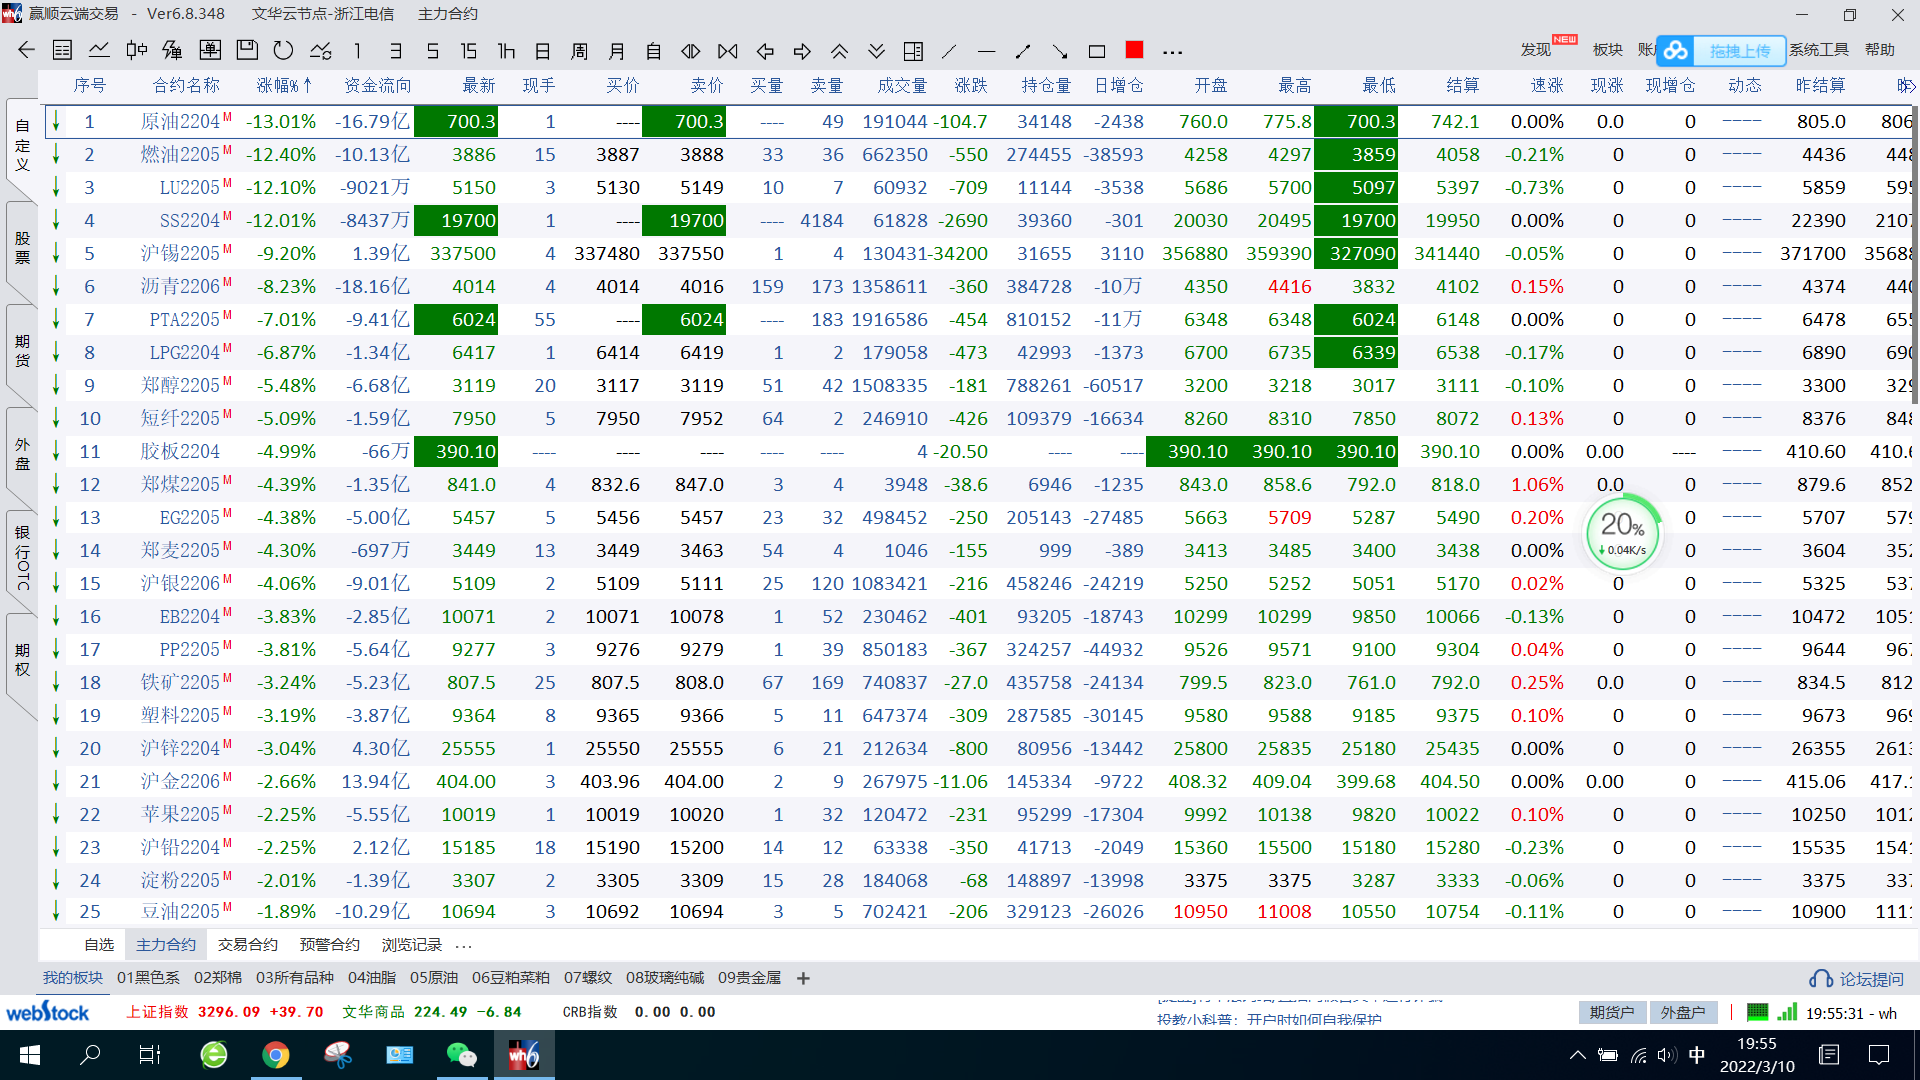Select the 05原油 block tab

[434, 977]
